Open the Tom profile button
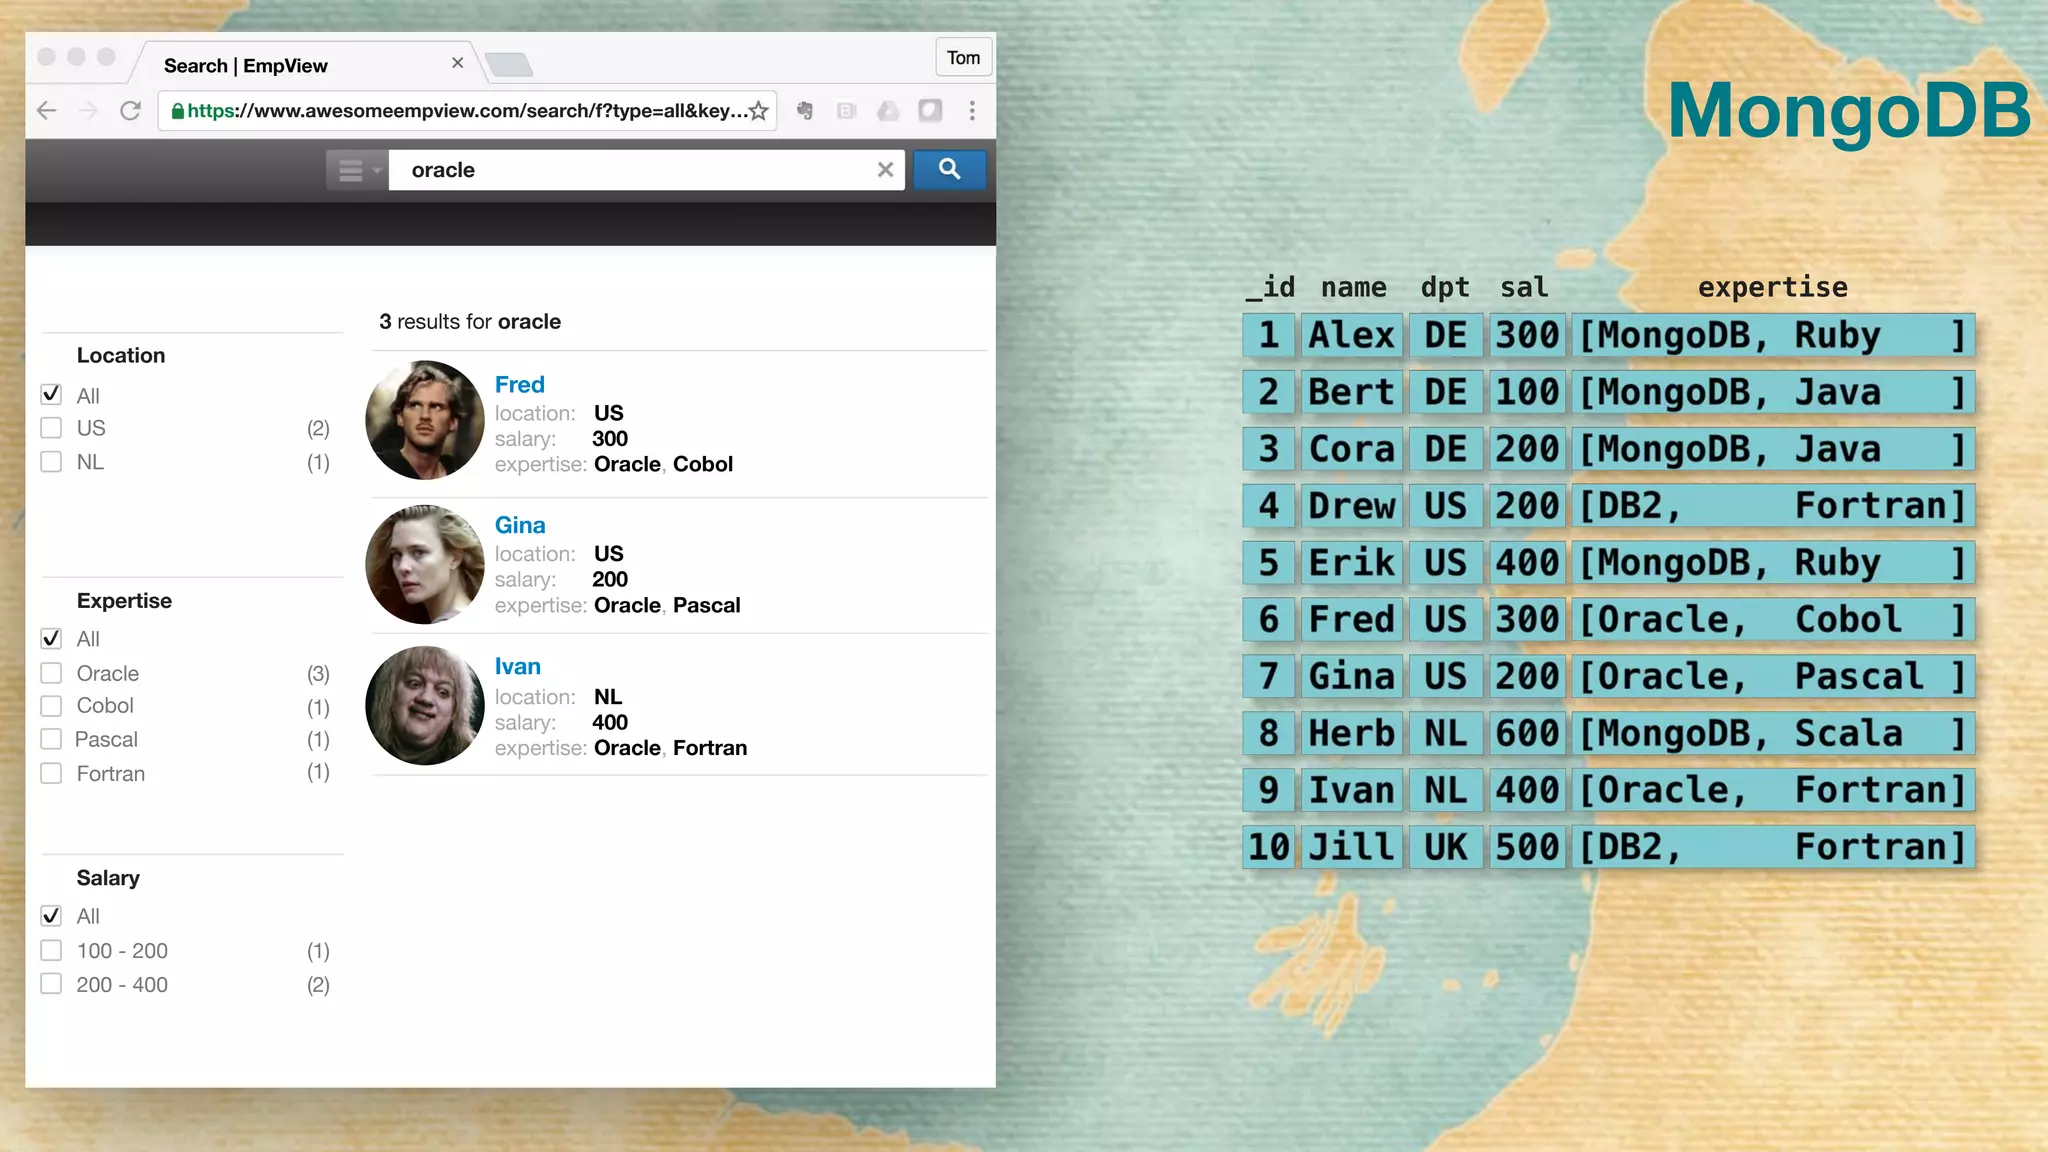This screenshot has height=1152, width=2048. point(963,58)
